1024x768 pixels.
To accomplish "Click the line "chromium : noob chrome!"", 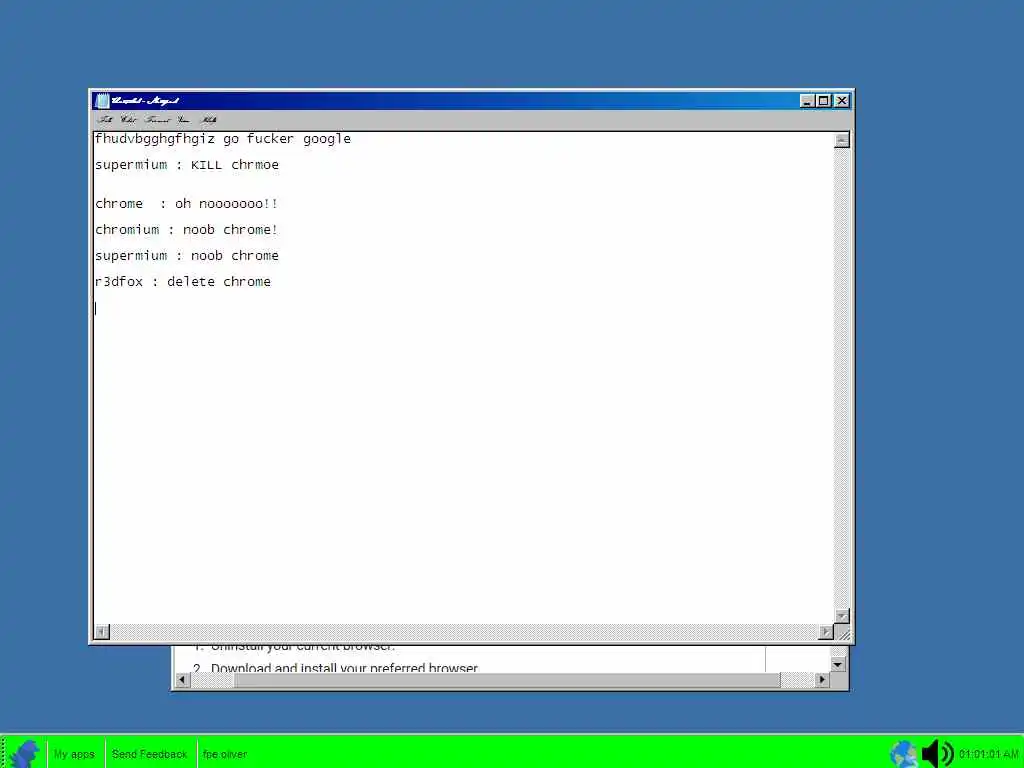I will click(186, 230).
